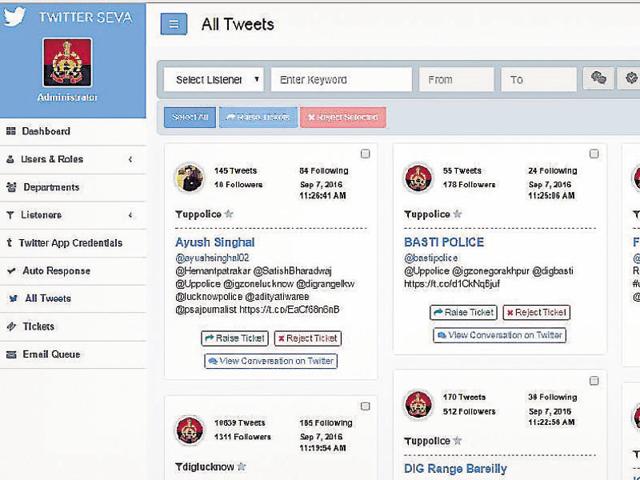Image resolution: width=640 pixels, height=480 pixels.
Task: Click the badge icon button after To field
Action: point(629,78)
